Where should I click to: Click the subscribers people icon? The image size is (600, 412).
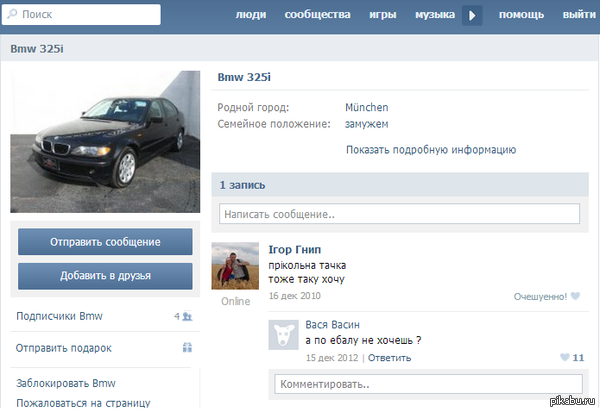[x=187, y=316]
